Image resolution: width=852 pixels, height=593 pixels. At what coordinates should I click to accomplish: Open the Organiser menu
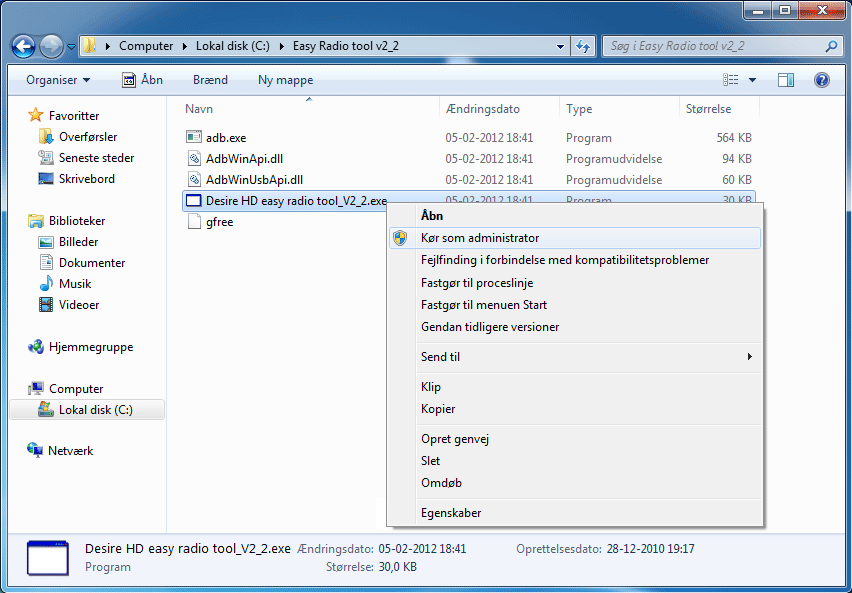(58, 80)
